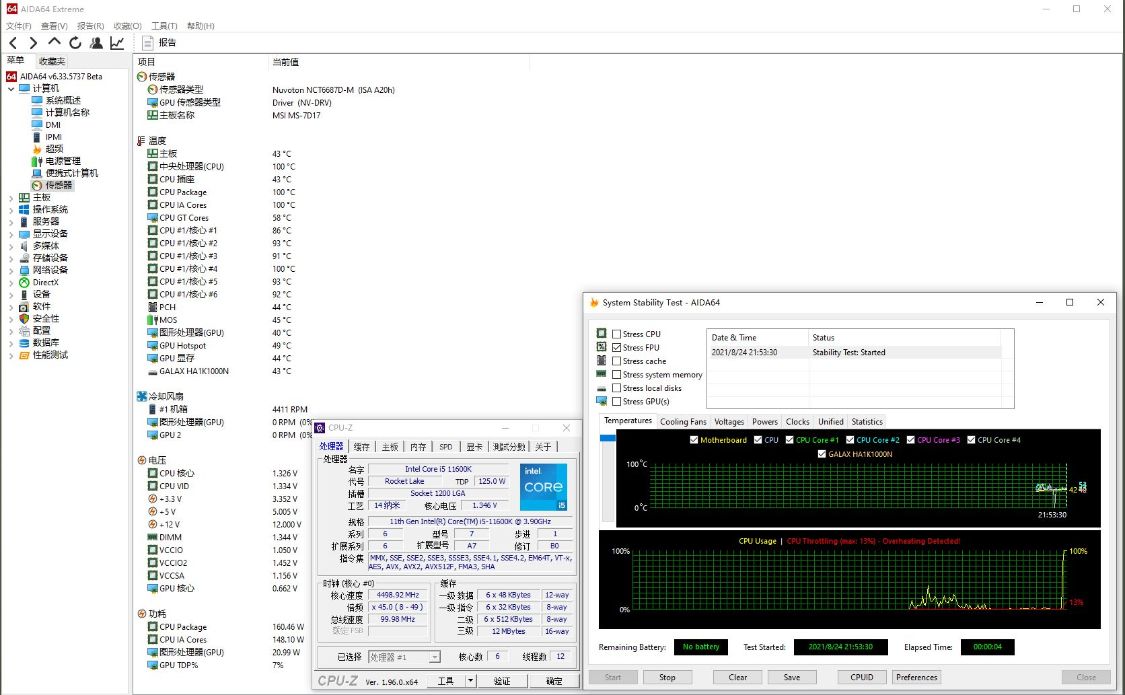Open the 工具 dropdown arrow in CPU-Z
Image resolution: width=1125 pixels, height=695 pixels.
470,681
